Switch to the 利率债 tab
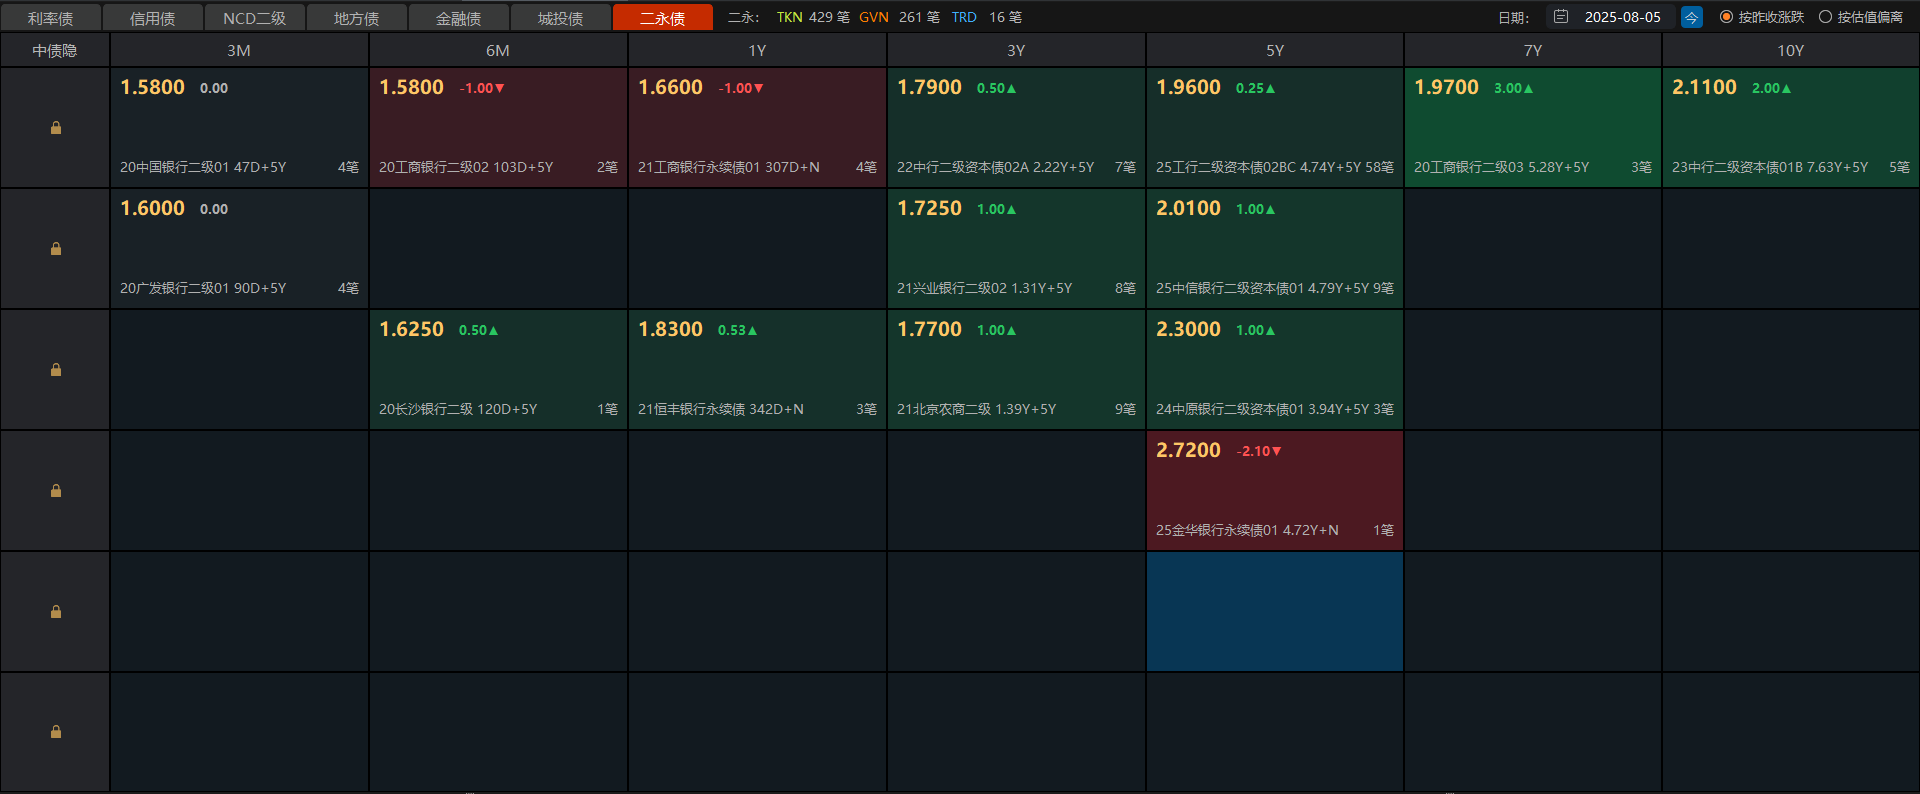The height and width of the screenshot is (794, 1920). (51, 18)
